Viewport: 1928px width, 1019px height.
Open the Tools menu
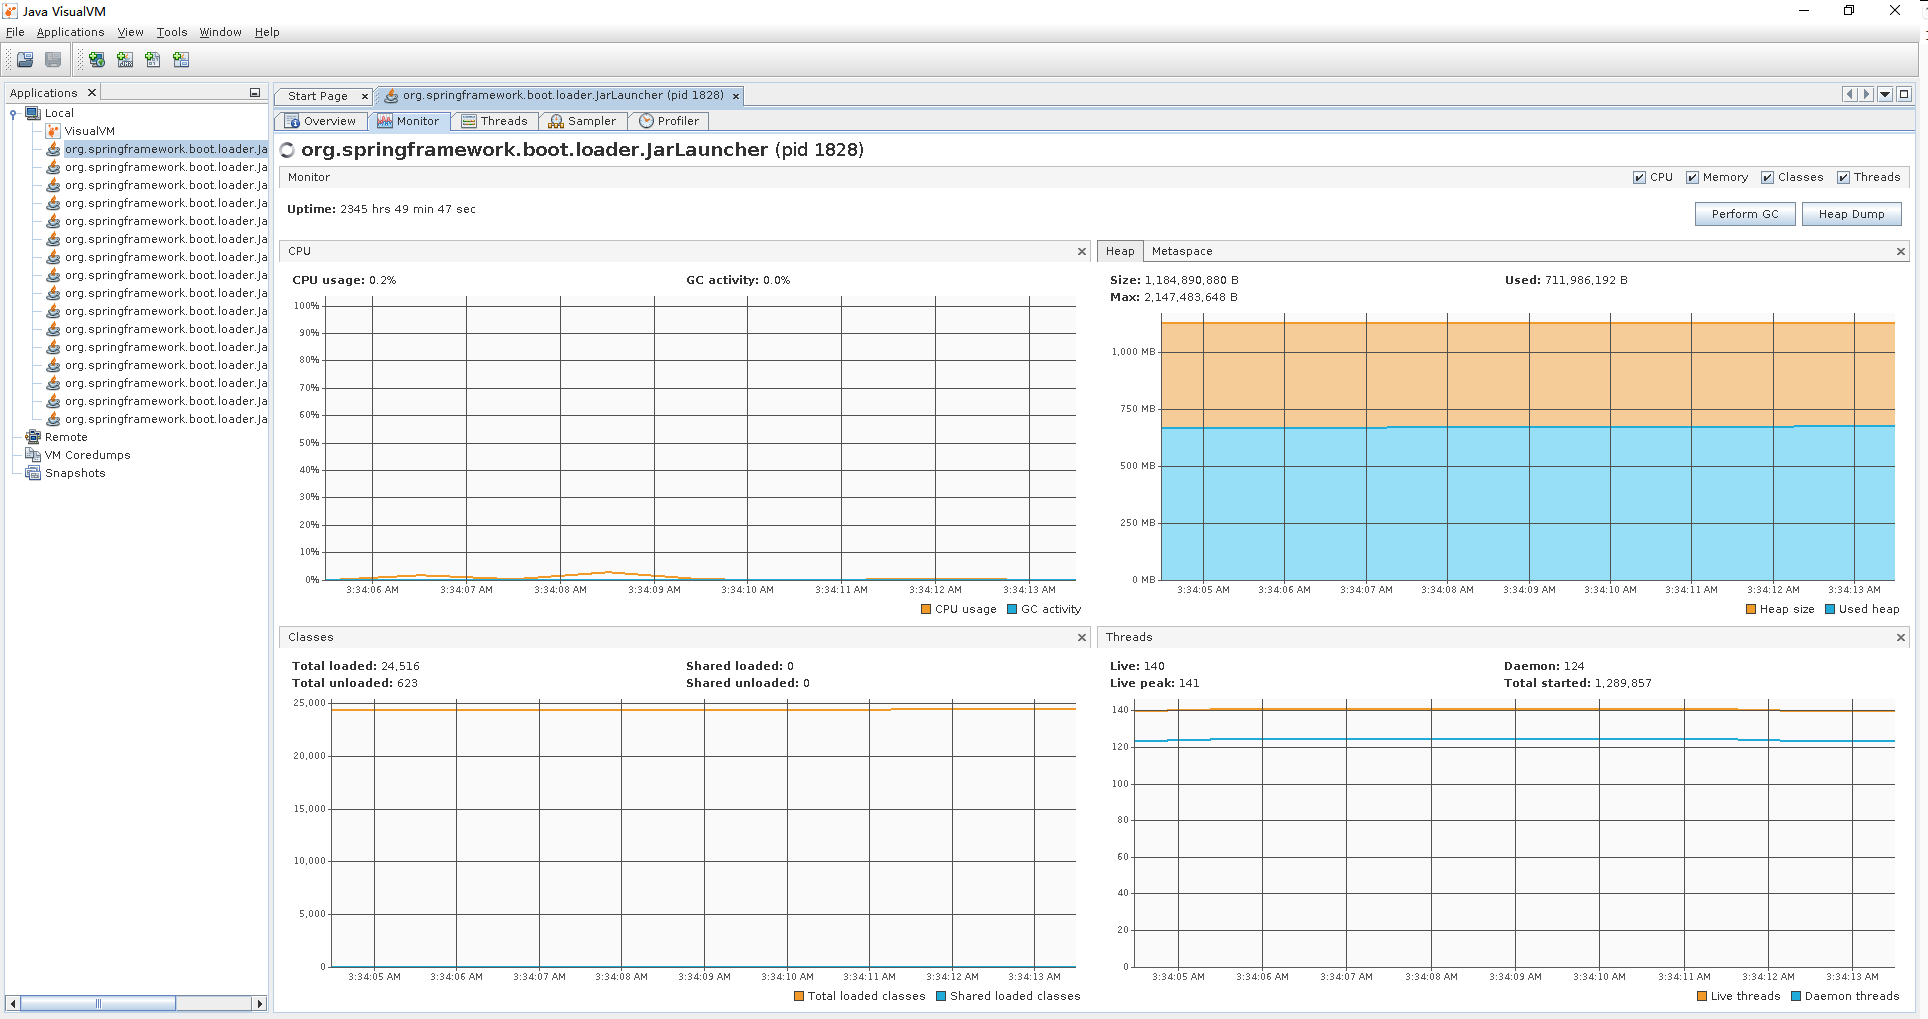point(172,32)
